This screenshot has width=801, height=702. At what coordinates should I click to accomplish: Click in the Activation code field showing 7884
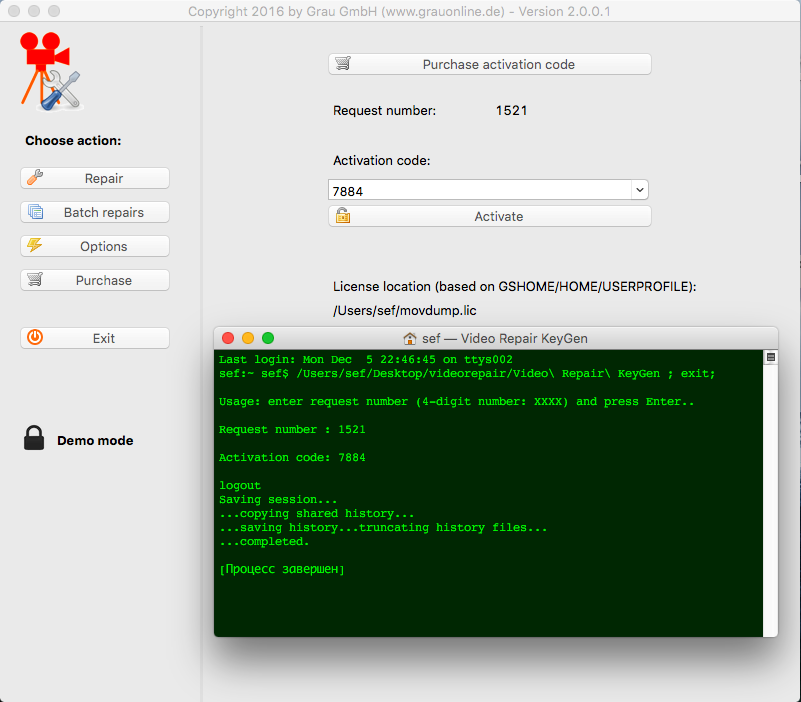(x=480, y=190)
